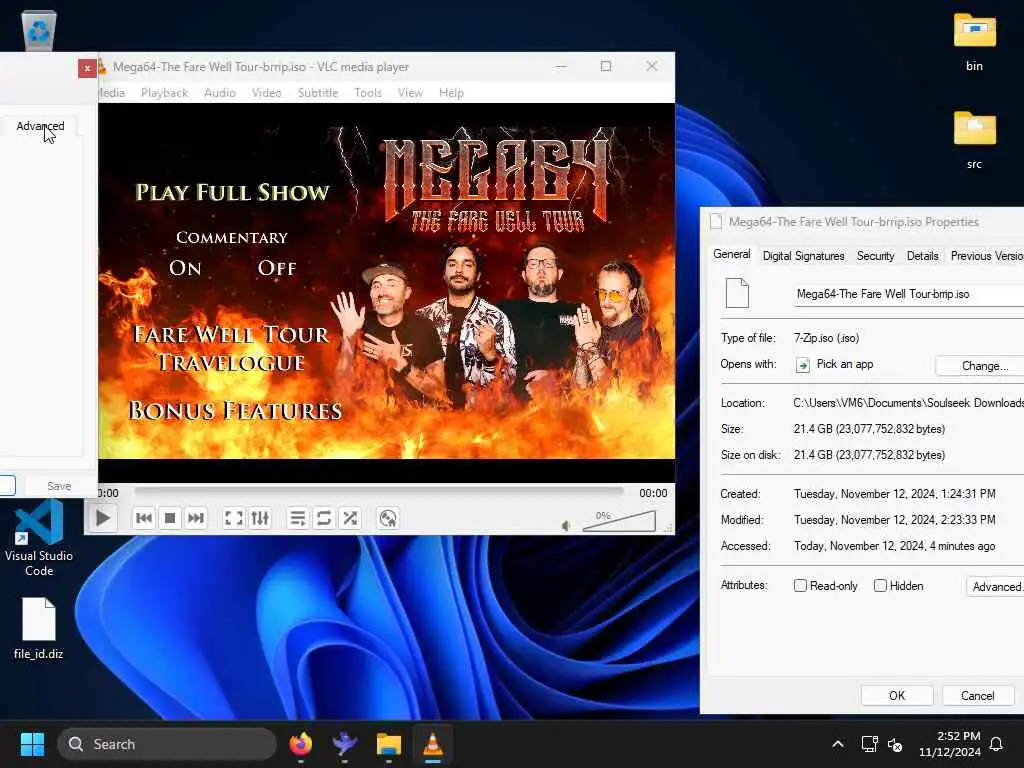Close the partially hidden left window
This screenshot has height=768, width=1024.
(87, 68)
